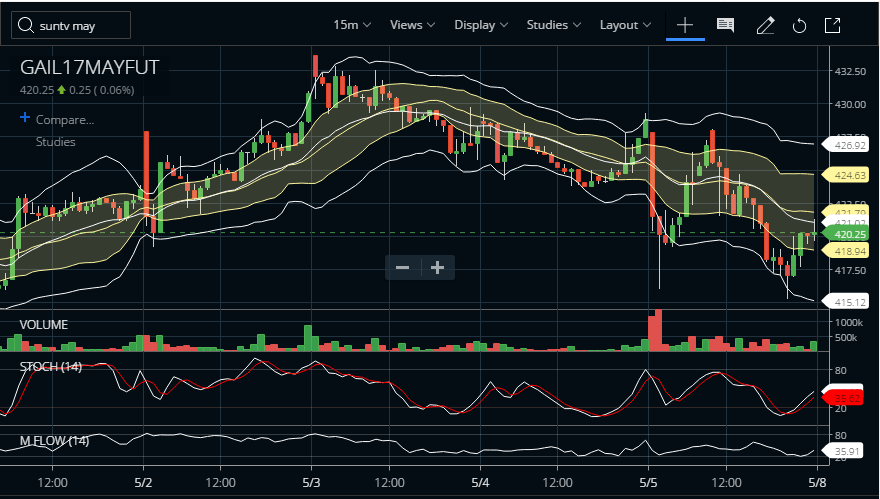Click the share export arrow icon
Screen dimensions: 880x499
832,25
